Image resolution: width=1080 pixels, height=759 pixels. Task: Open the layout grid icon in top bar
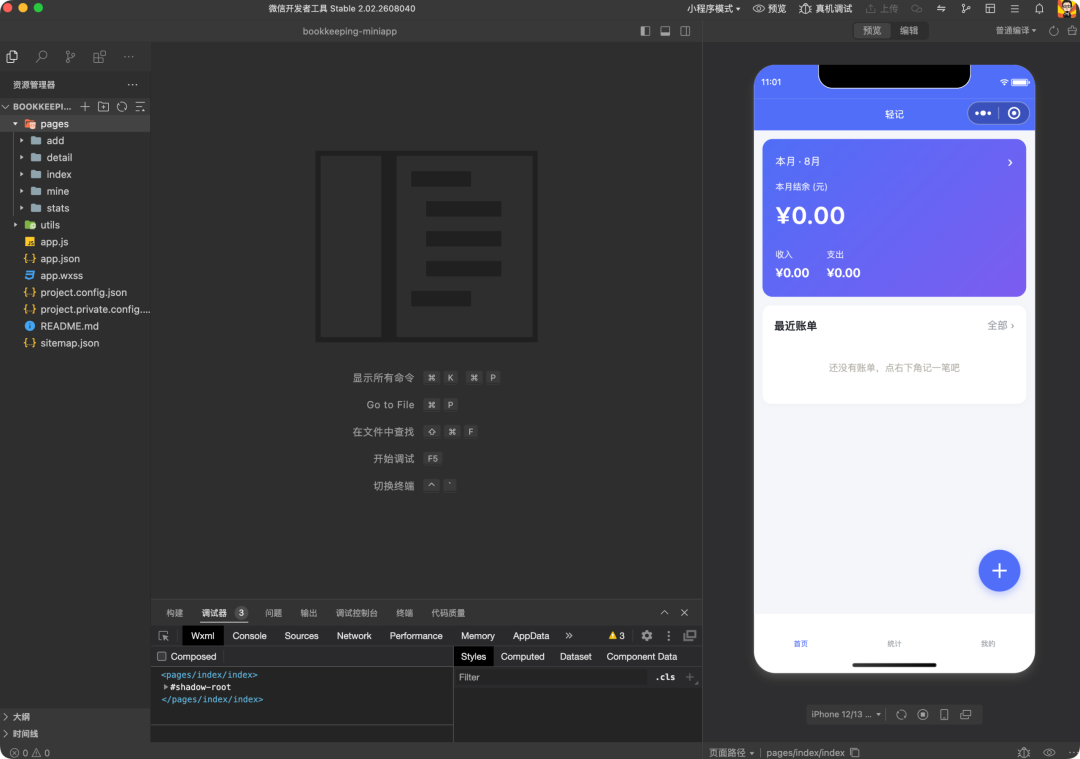[x=990, y=9]
